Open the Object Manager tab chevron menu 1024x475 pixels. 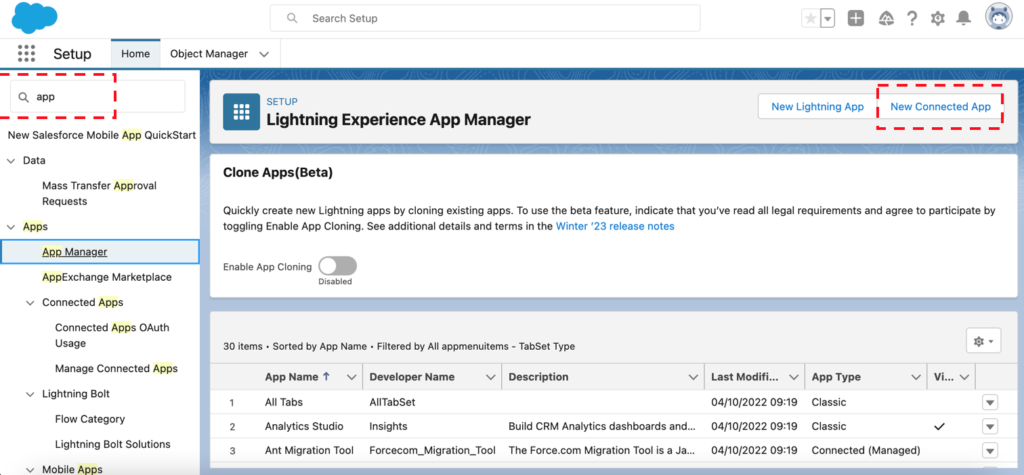tap(264, 54)
